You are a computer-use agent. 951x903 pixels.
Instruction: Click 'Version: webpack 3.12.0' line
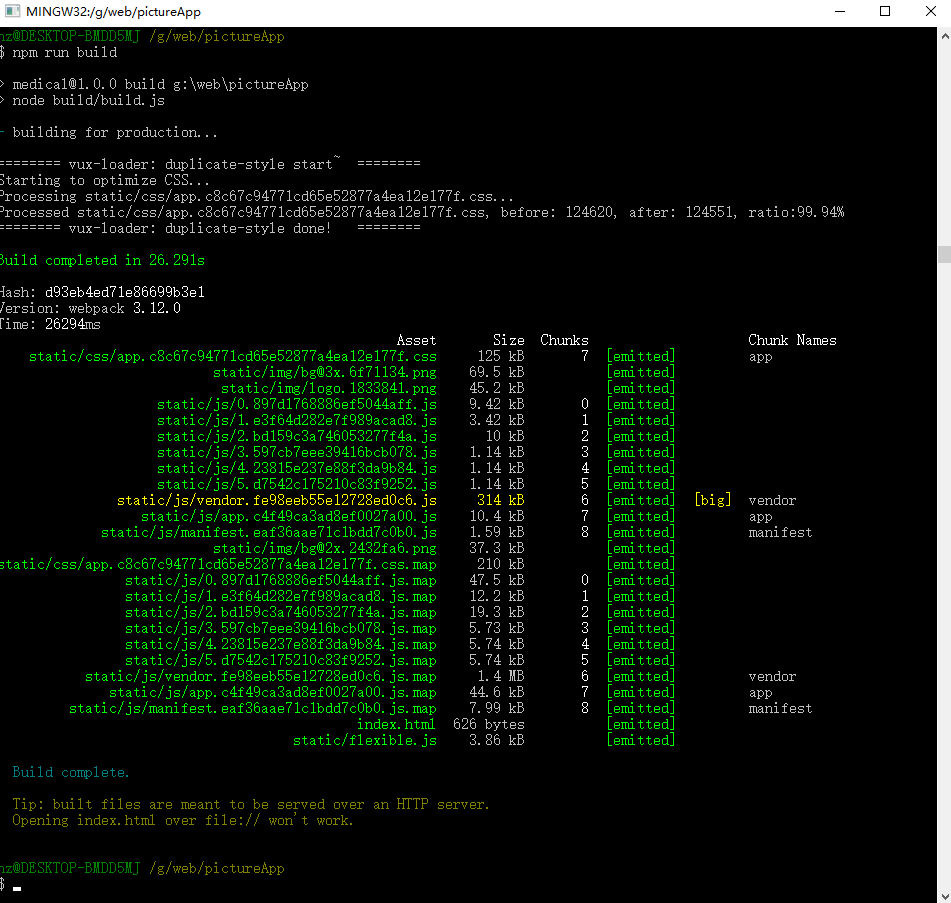pyautogui.click(x=90, y=308)
